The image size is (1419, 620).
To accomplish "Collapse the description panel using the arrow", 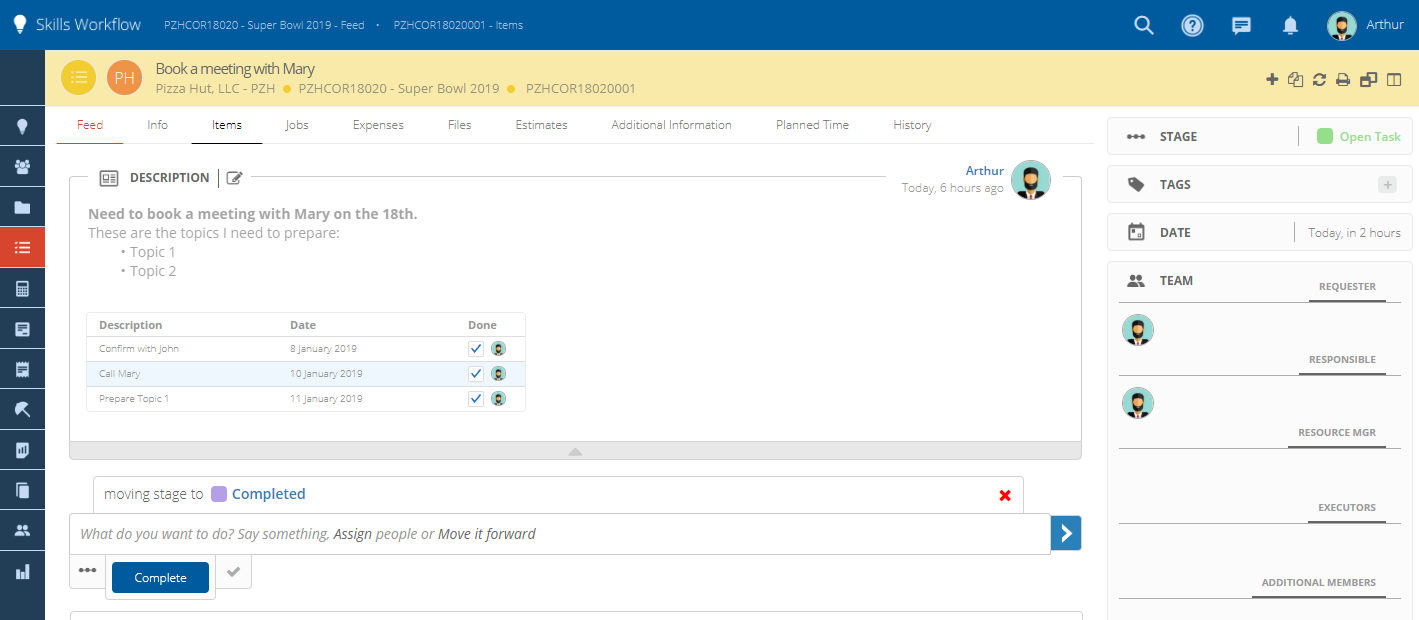I will (x=575, y=451).
